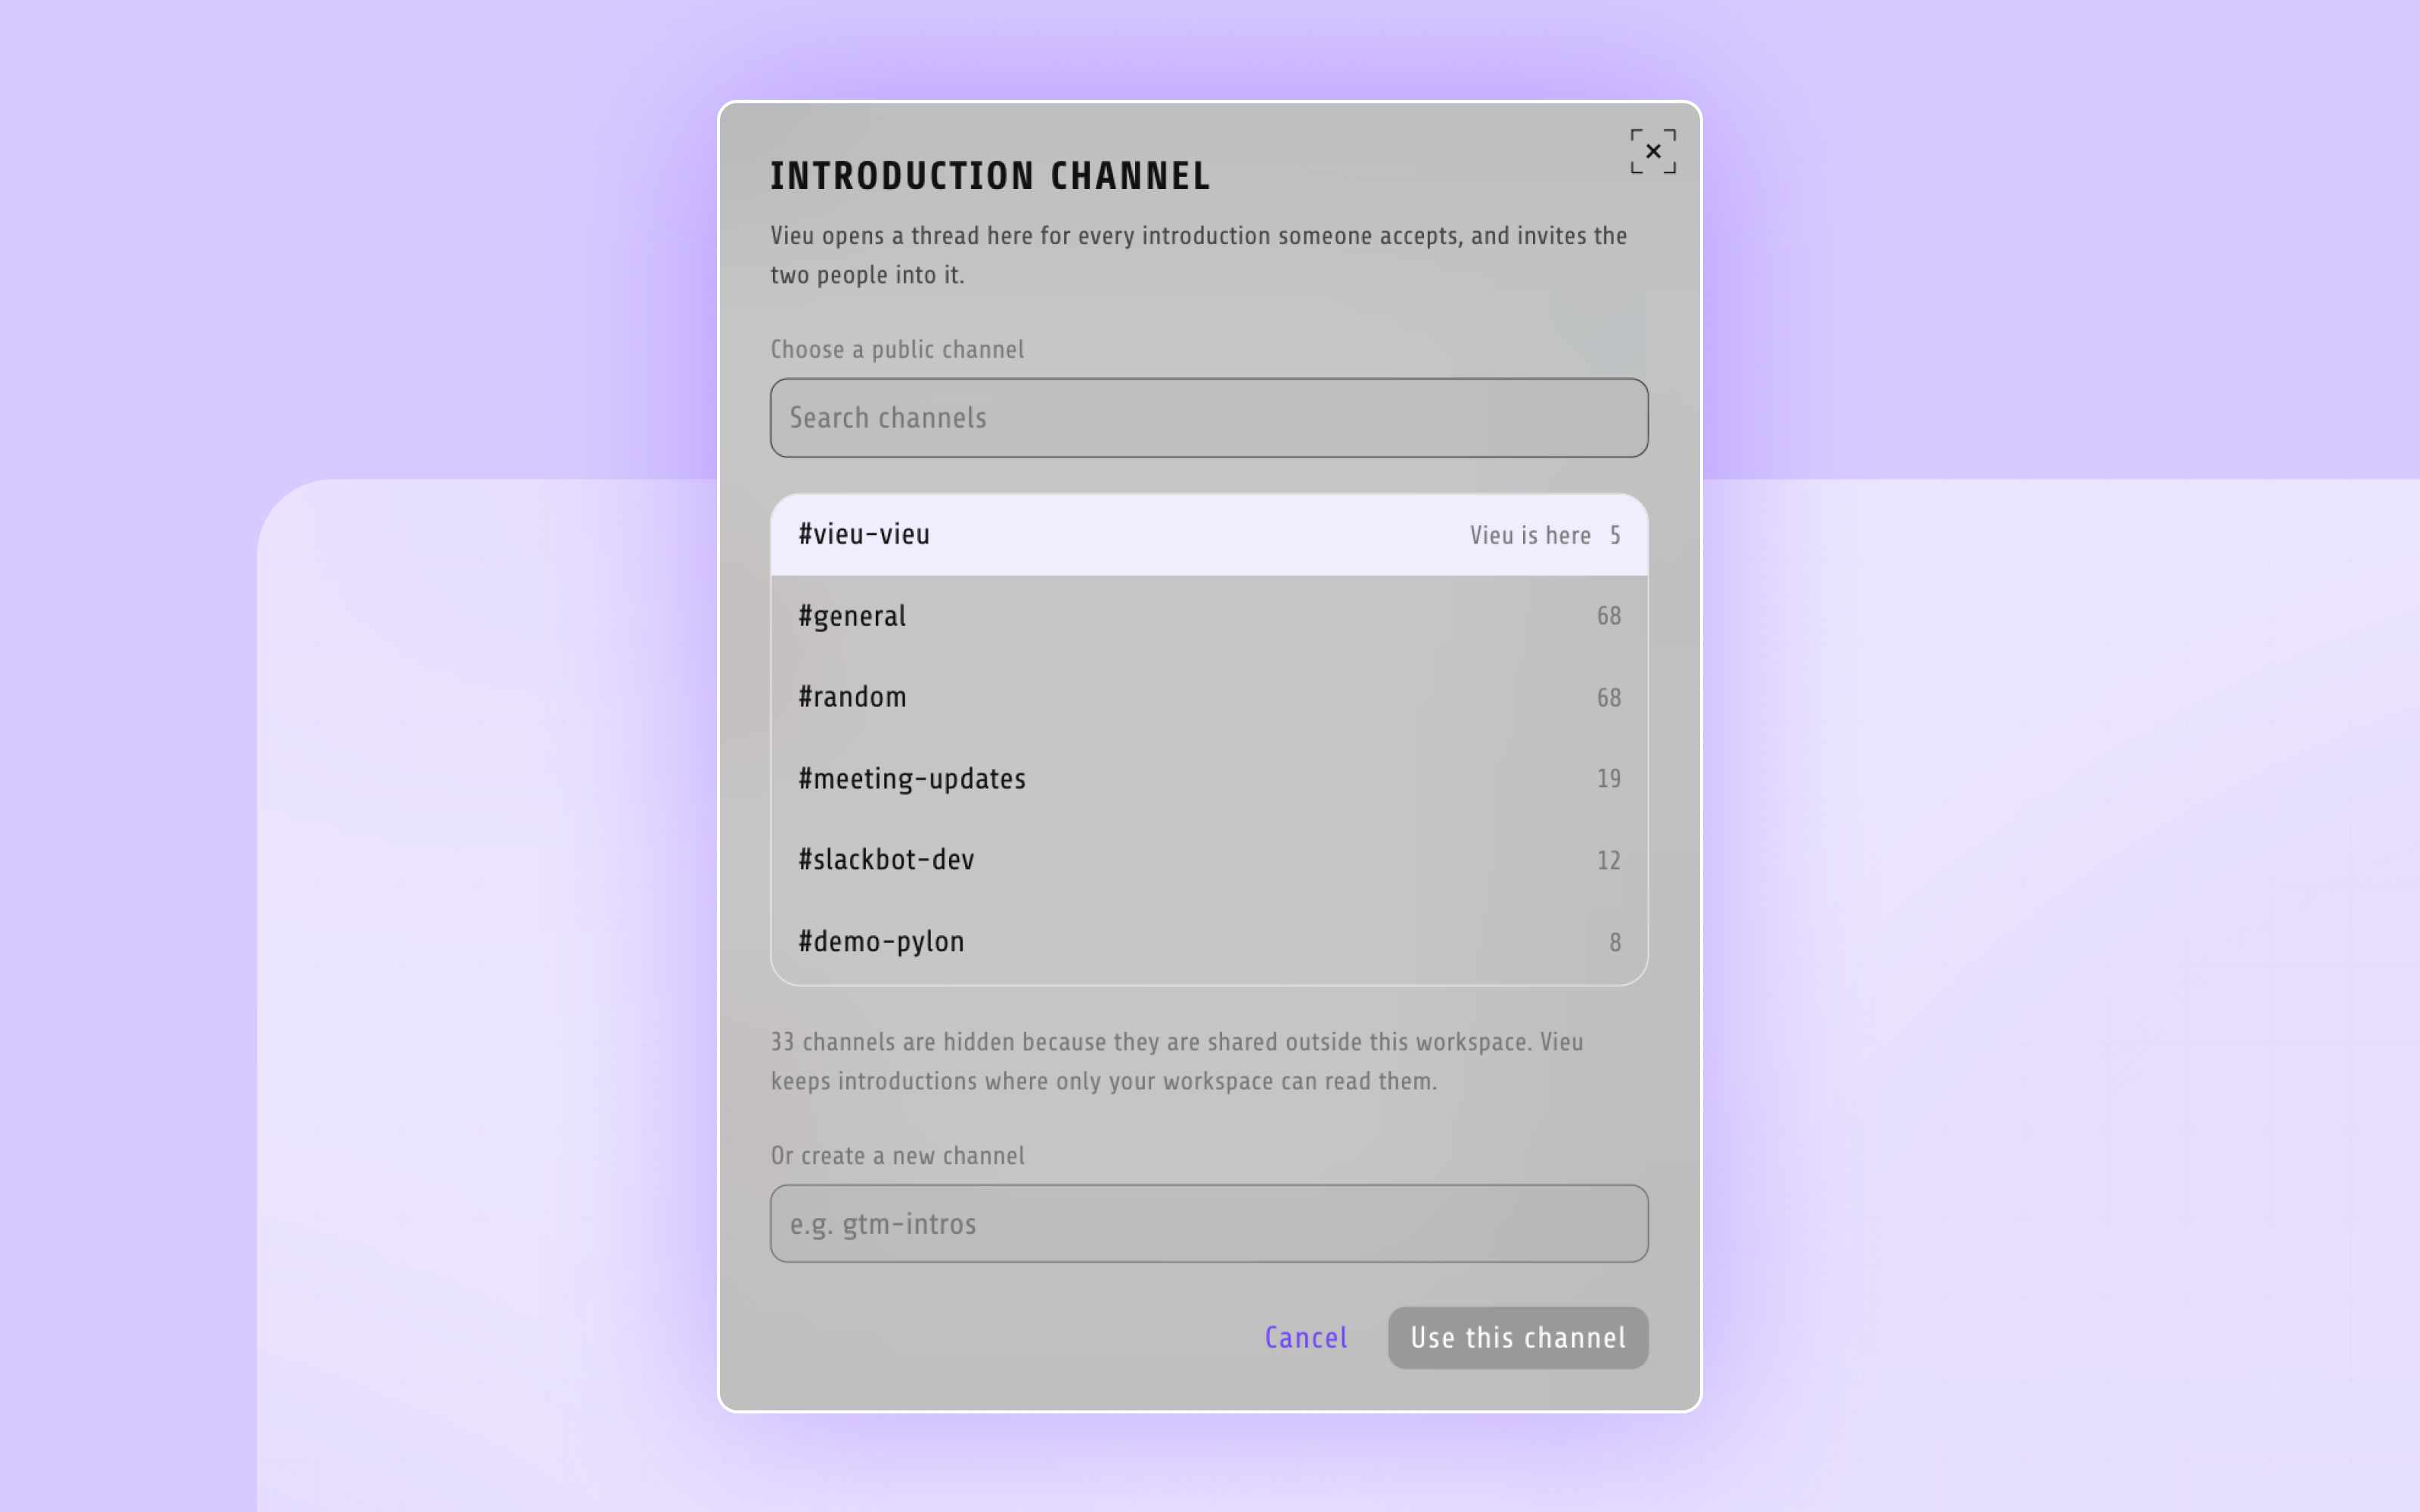
Task: Close the Introduction Channel dialog
Action: click(x=1653, y=151)
